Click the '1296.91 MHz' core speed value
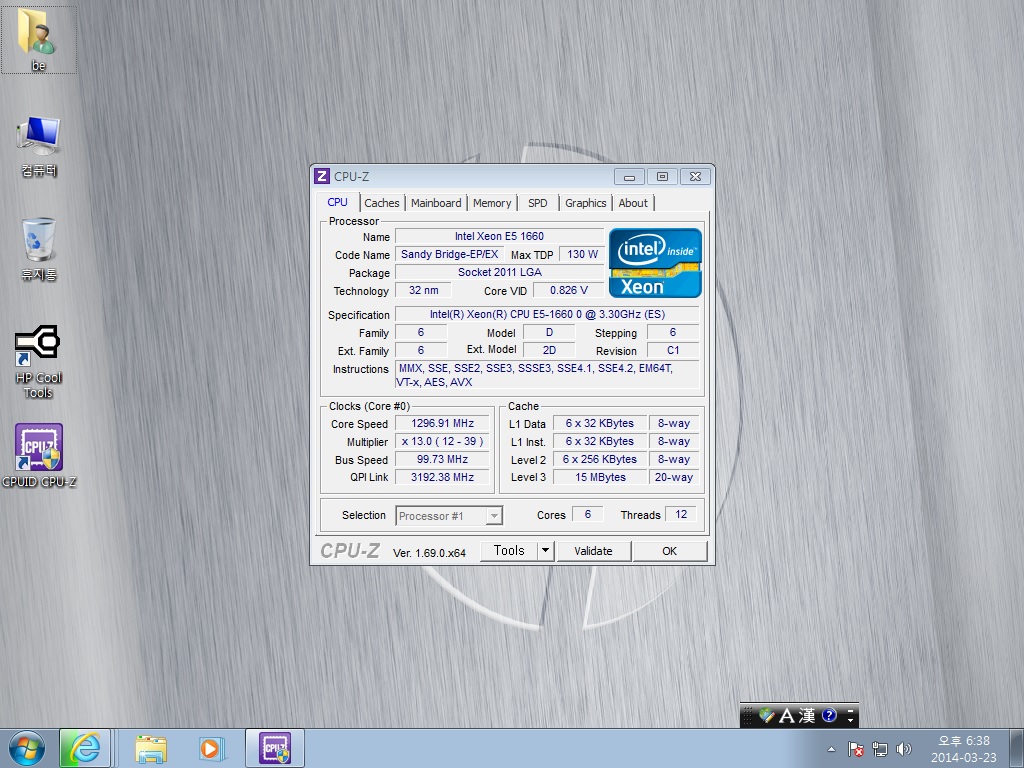The image size is (1024, 768). (442, 424)
